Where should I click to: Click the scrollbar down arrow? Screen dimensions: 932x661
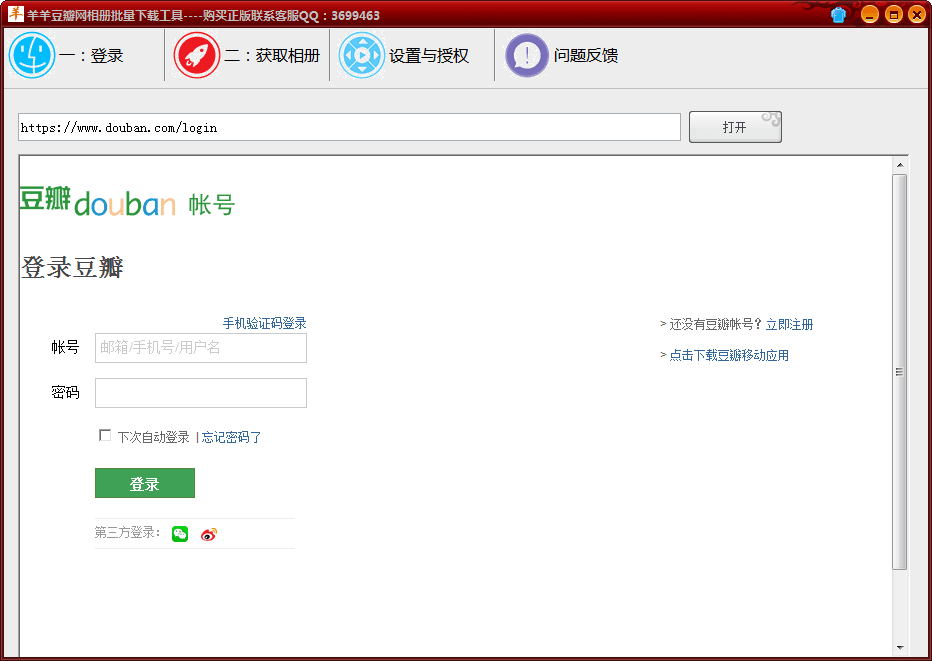coord(899,647)
